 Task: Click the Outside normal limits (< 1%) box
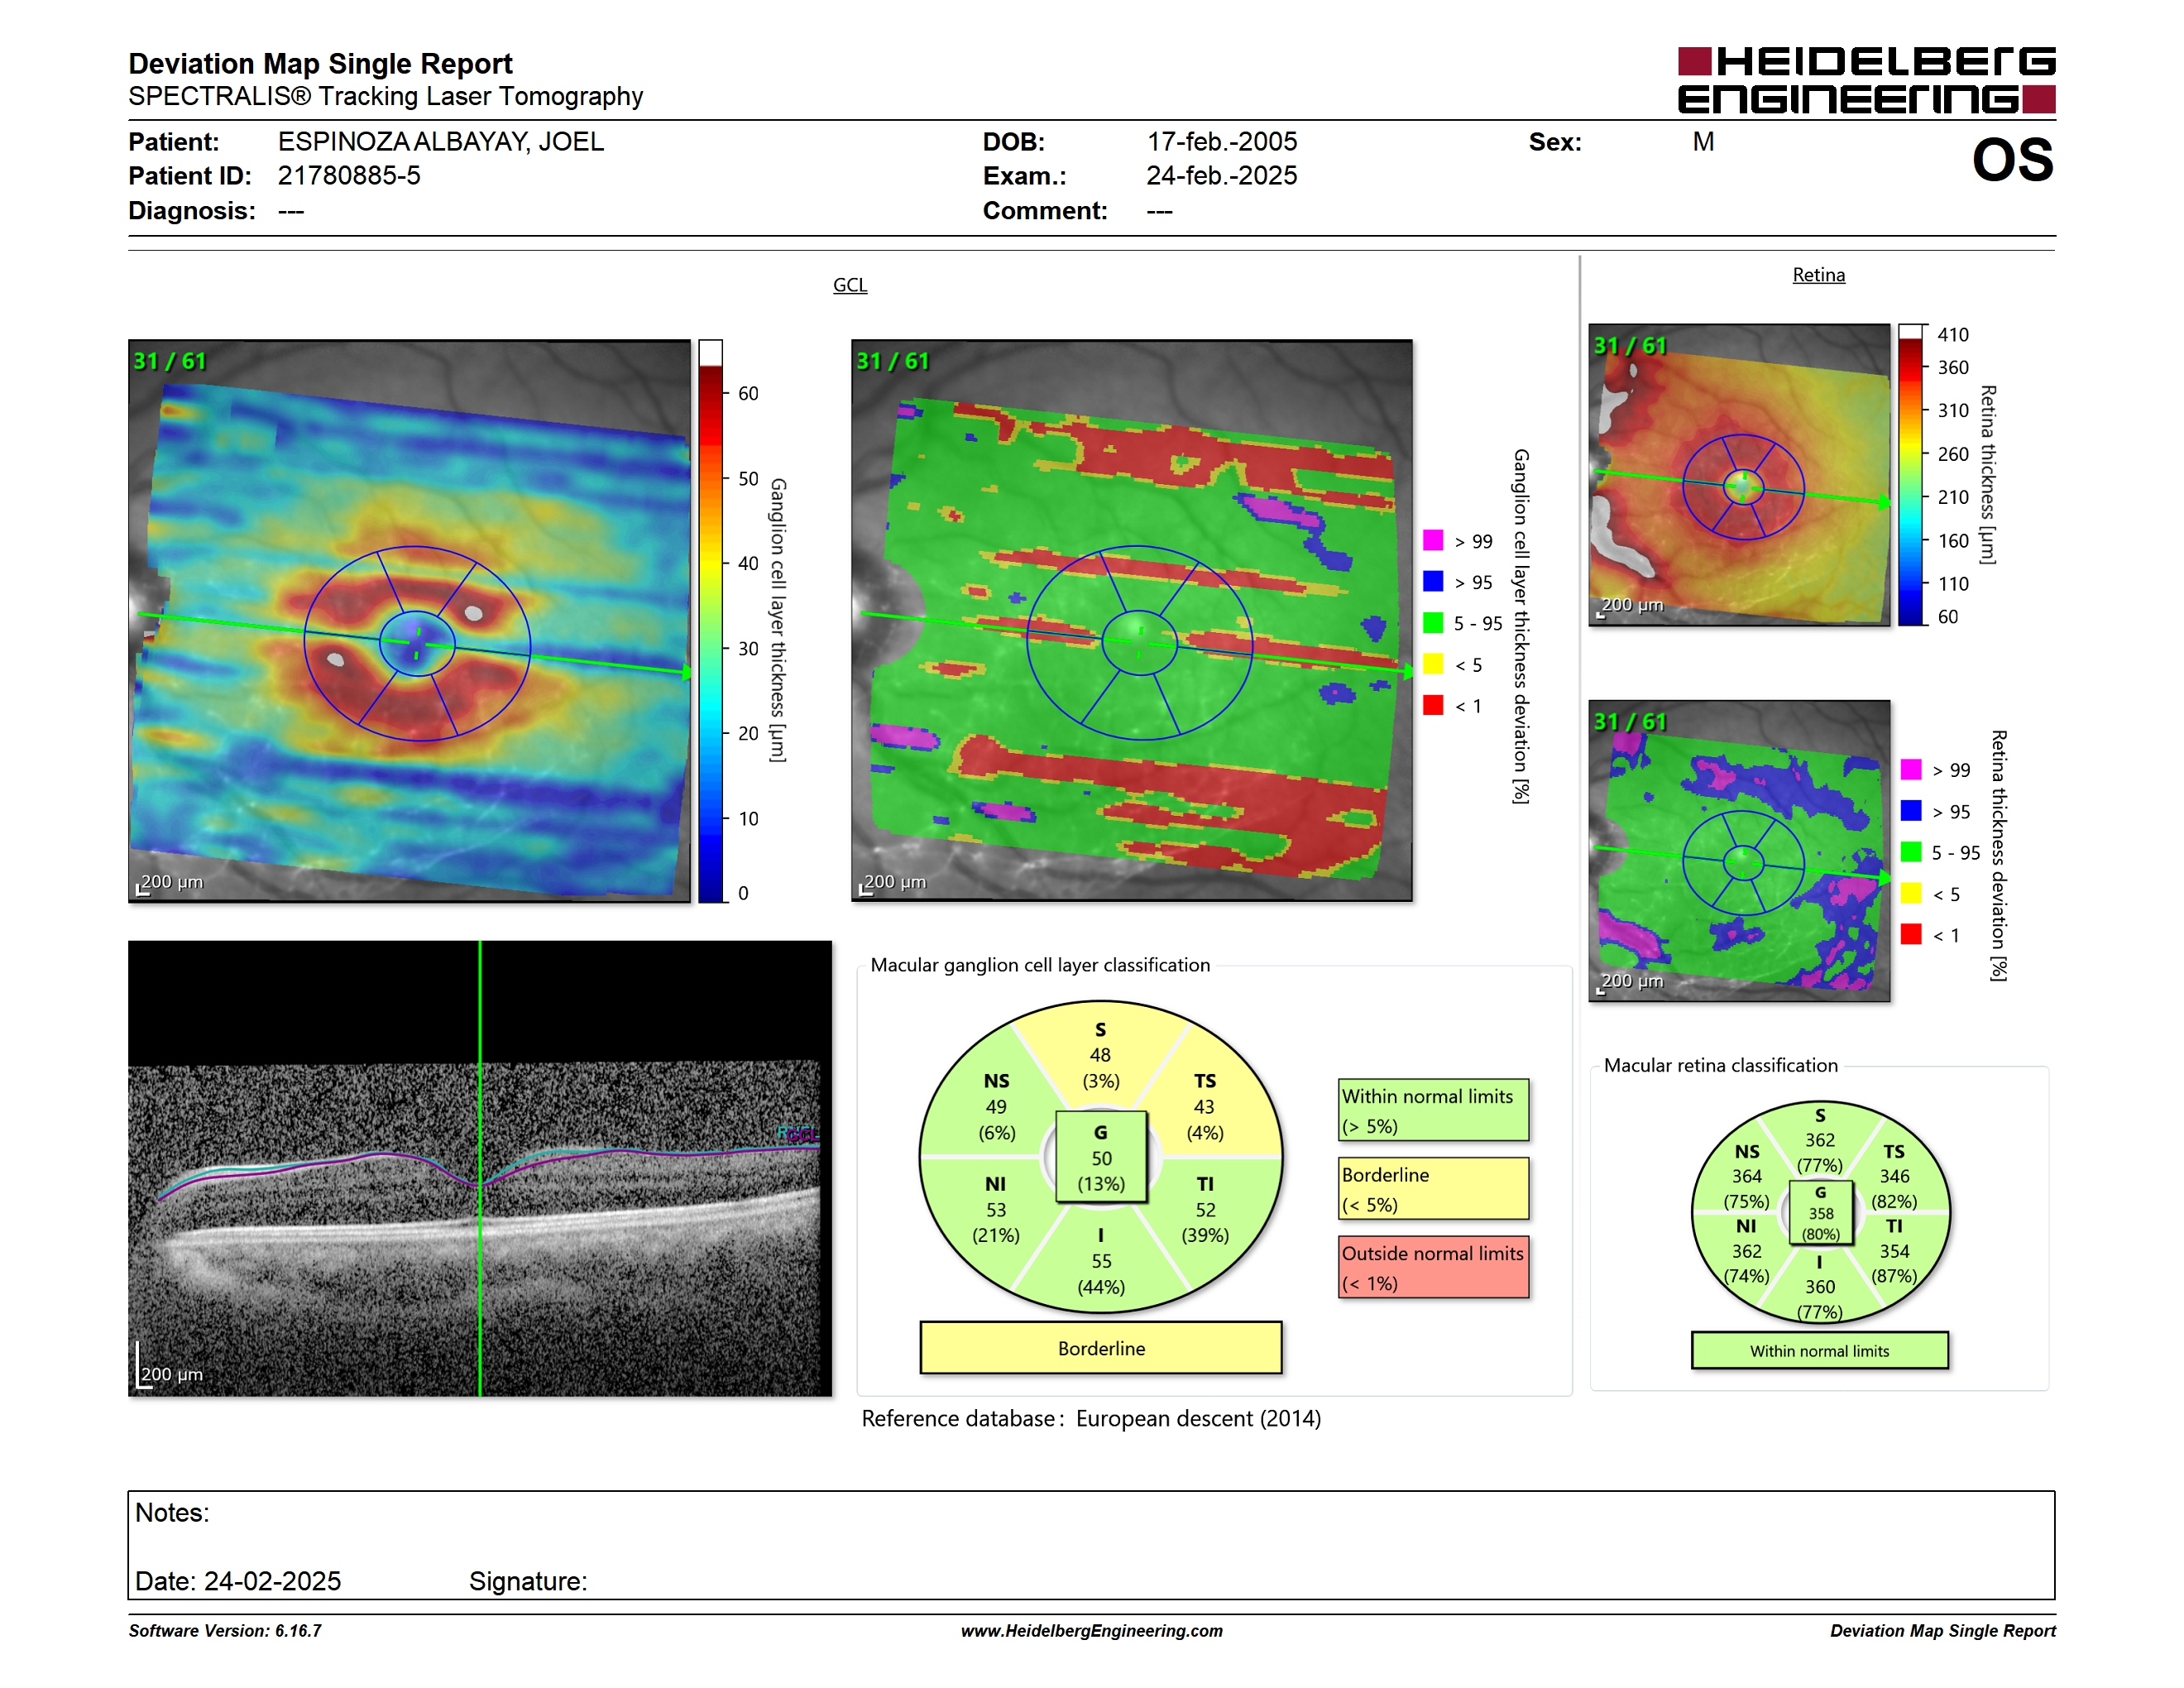[1433, 1267]
